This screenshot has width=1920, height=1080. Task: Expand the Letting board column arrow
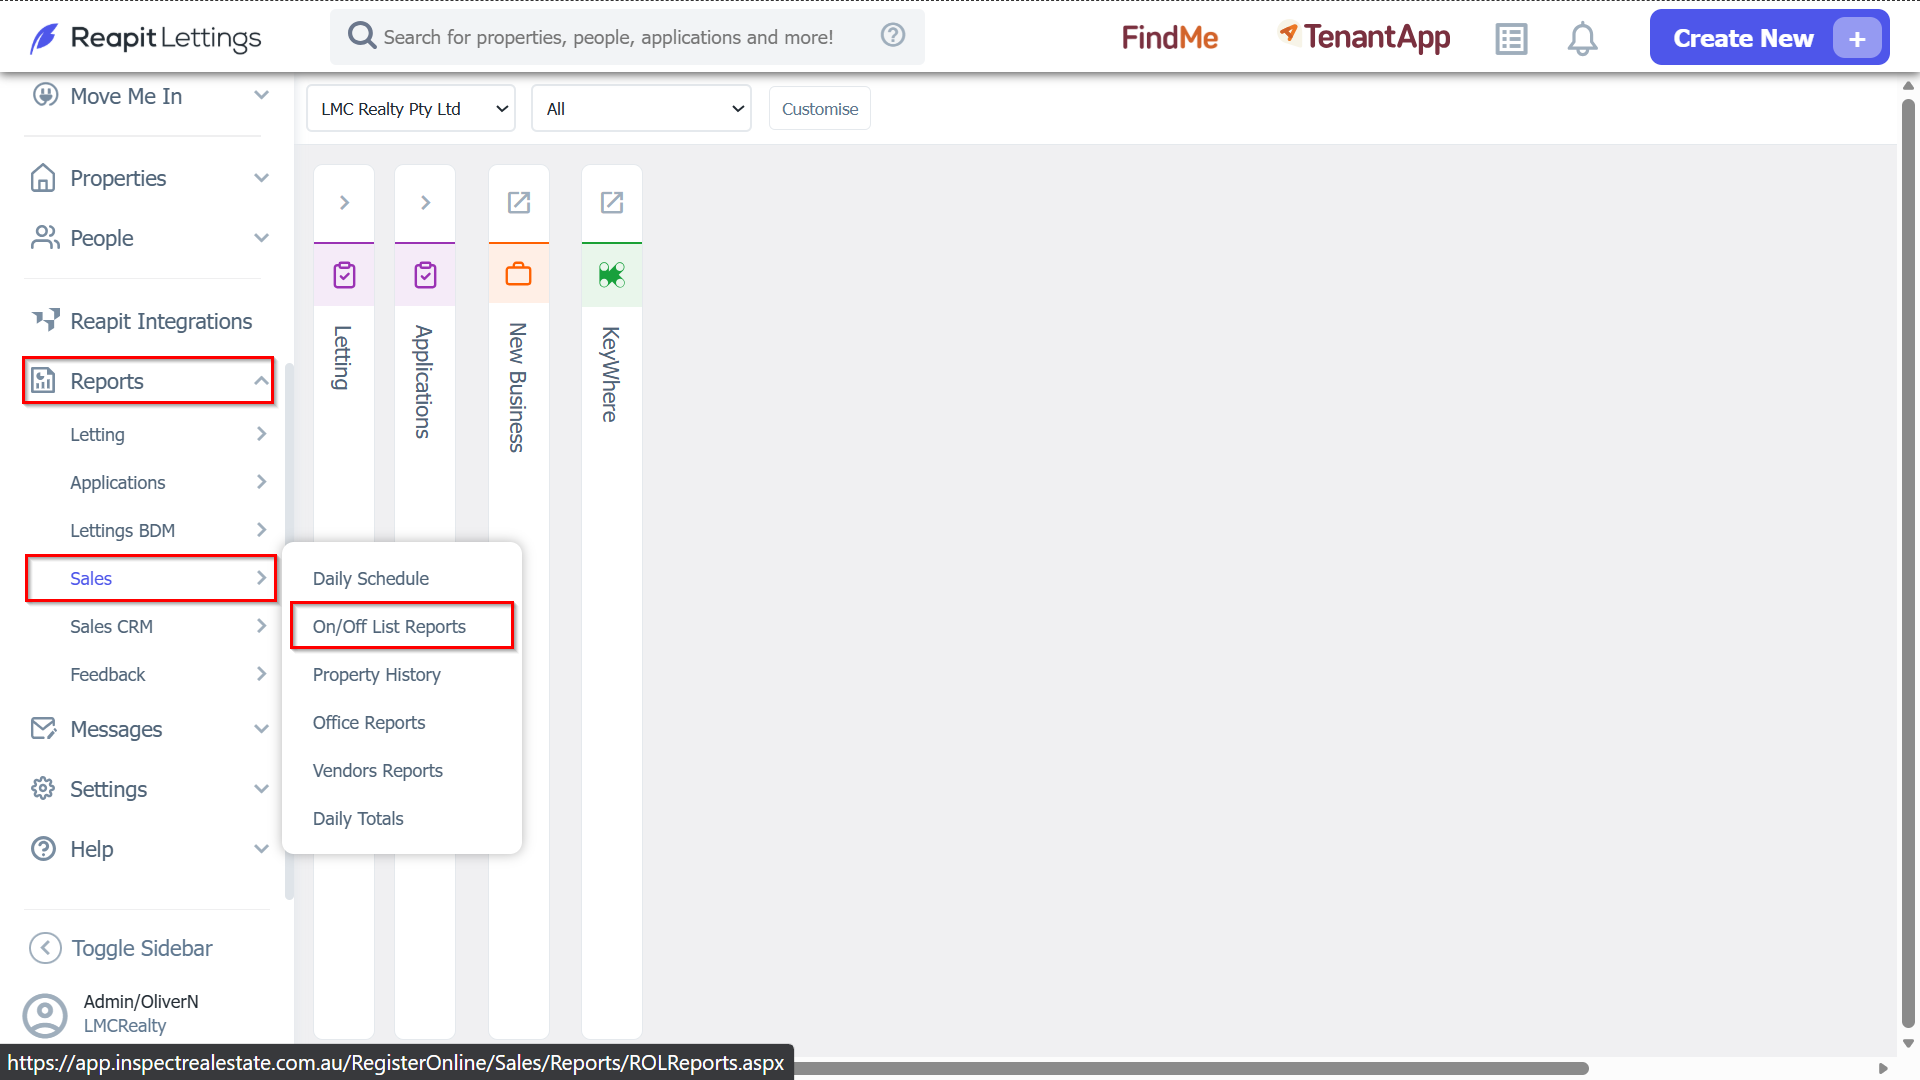[x=344, y=203]
